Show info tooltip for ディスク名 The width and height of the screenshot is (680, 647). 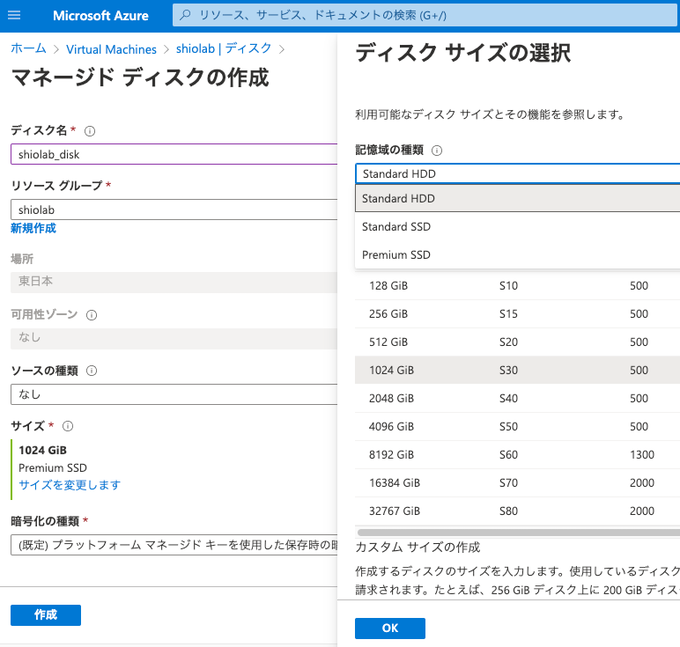click(x=90, y=131)
